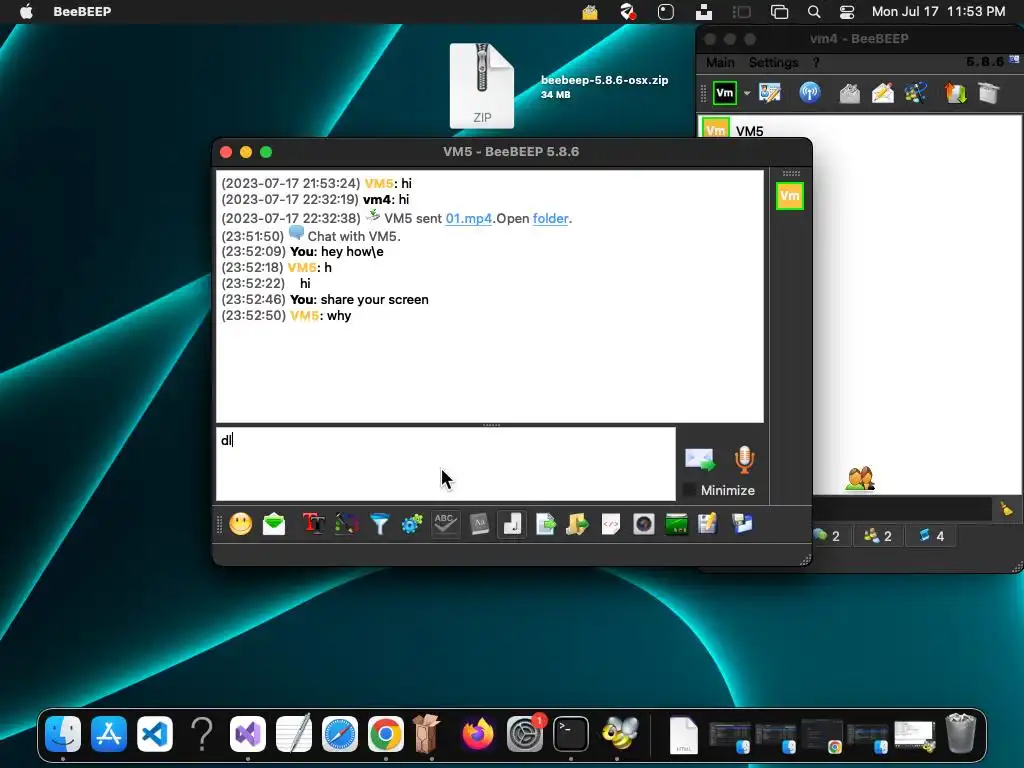Click the send folder icon with green arrow
This screenshot has width=1024, height=768.
coord(577,524)
